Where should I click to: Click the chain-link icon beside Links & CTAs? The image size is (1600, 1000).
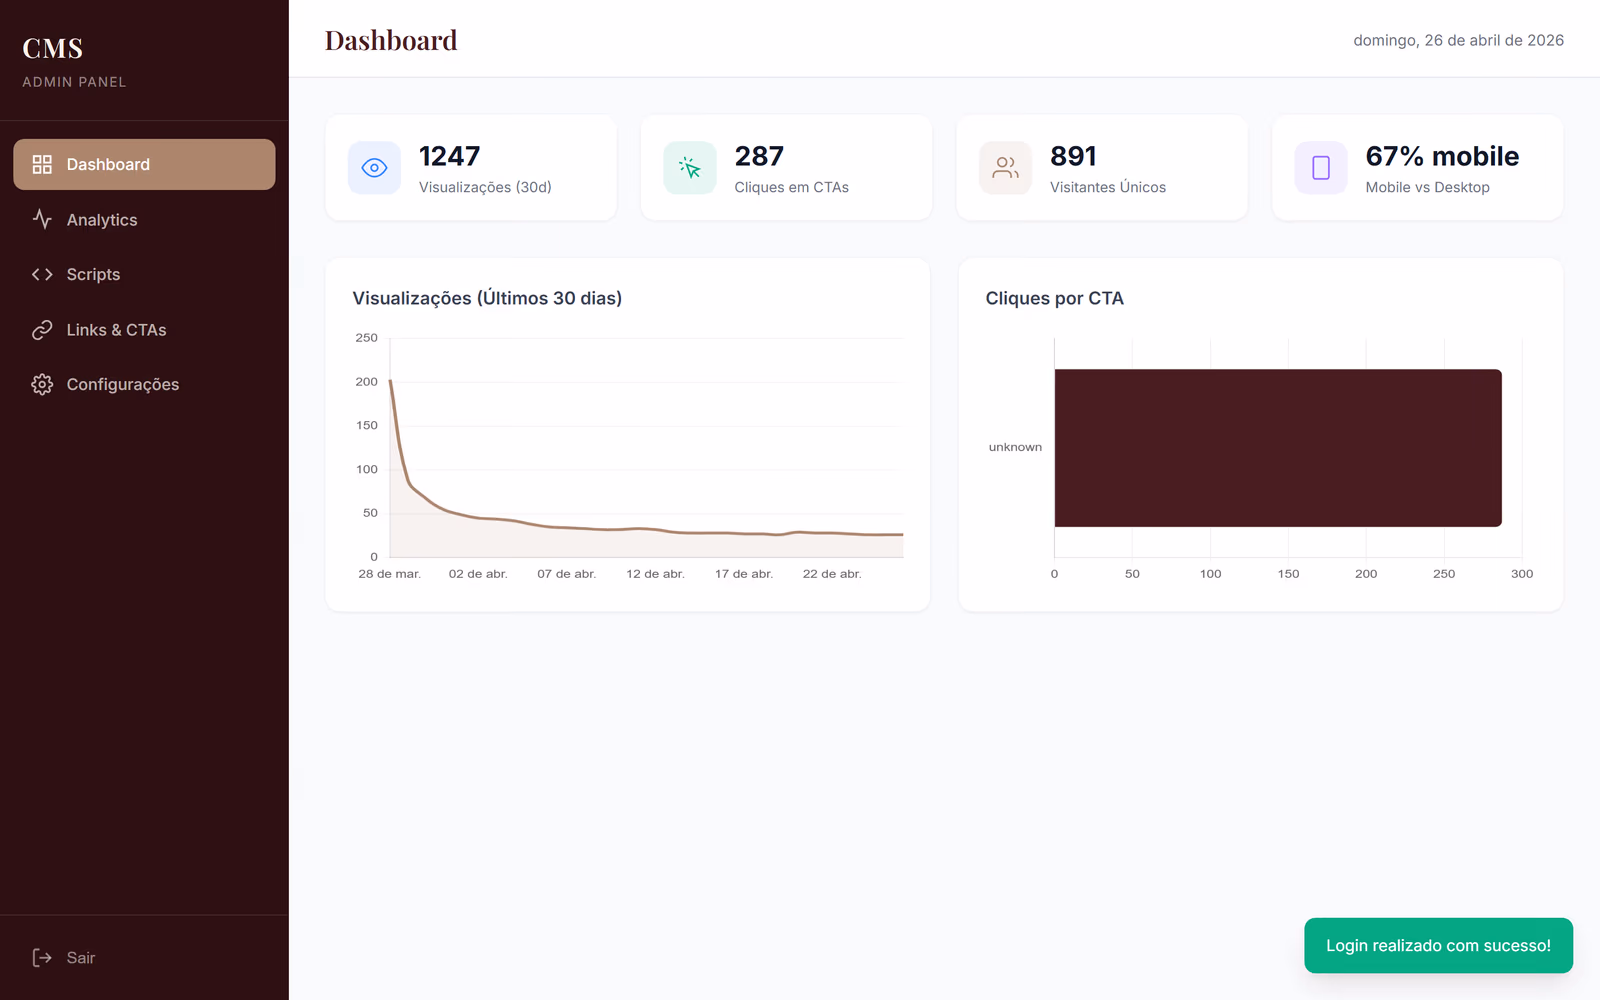(x=42, y=329)
